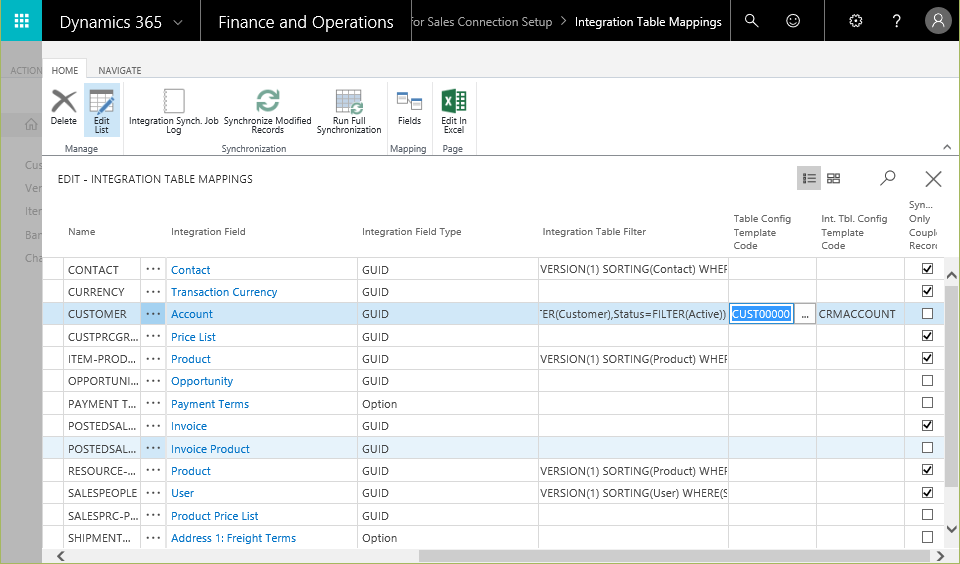Open the app launcher waffle menu
960x564 pixels.
21,21
